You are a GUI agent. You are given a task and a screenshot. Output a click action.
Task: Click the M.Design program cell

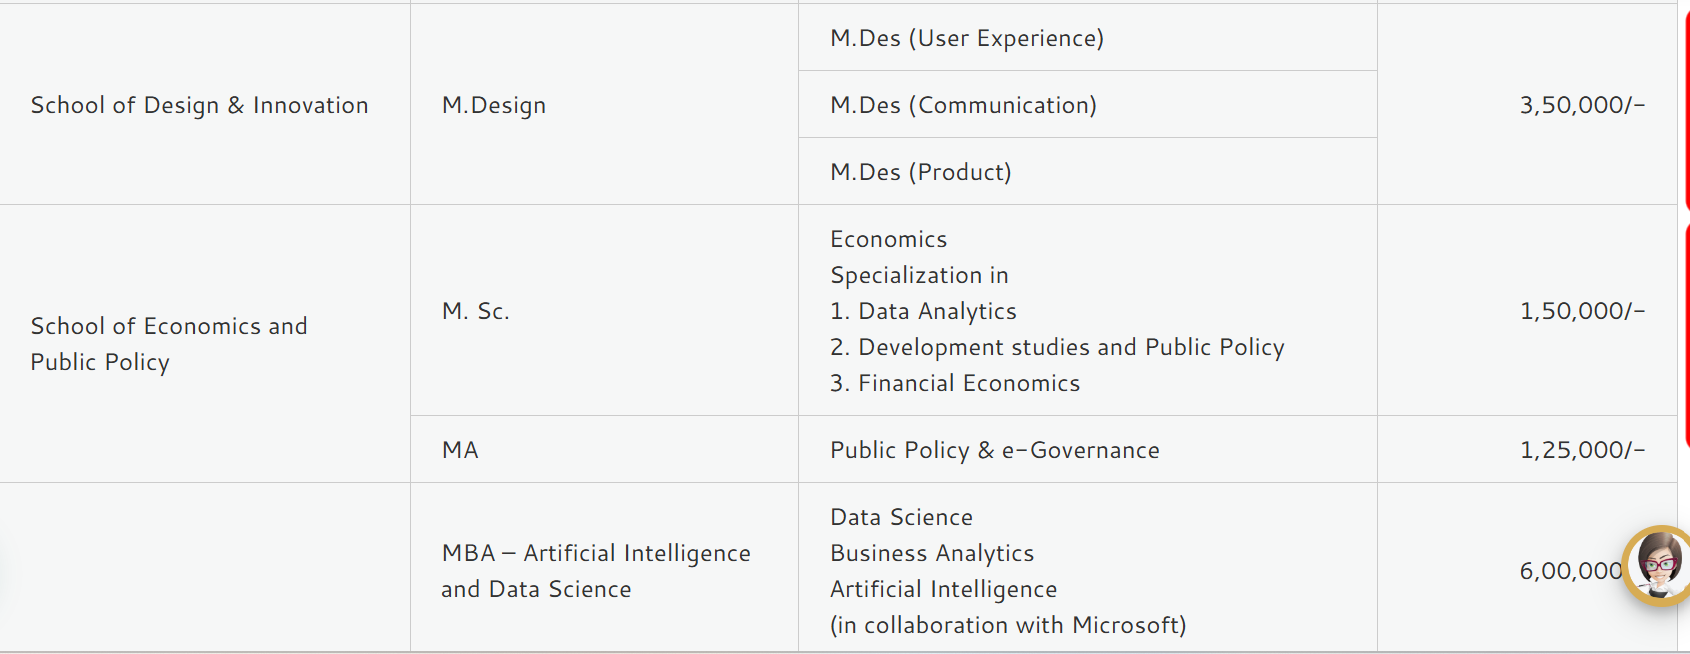click(494, 105)
